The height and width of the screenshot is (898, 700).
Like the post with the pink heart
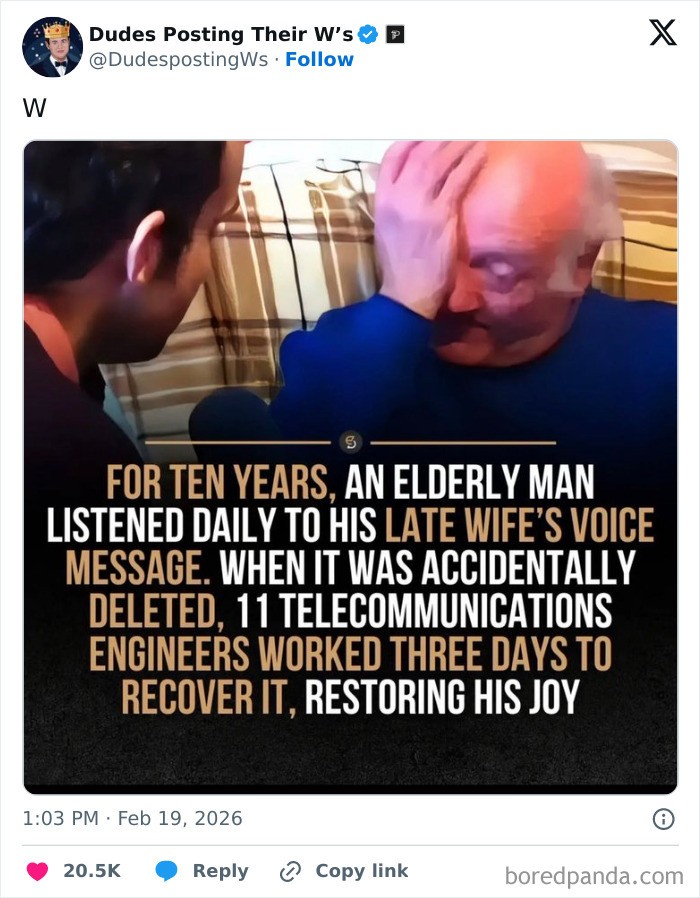[x=37, y=871]
